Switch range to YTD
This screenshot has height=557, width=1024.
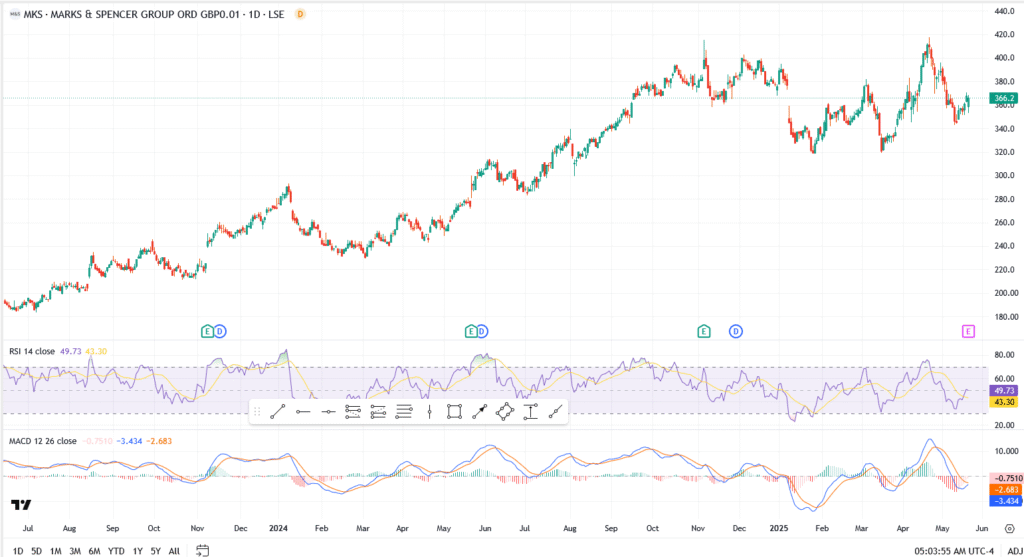pos(116,550)
